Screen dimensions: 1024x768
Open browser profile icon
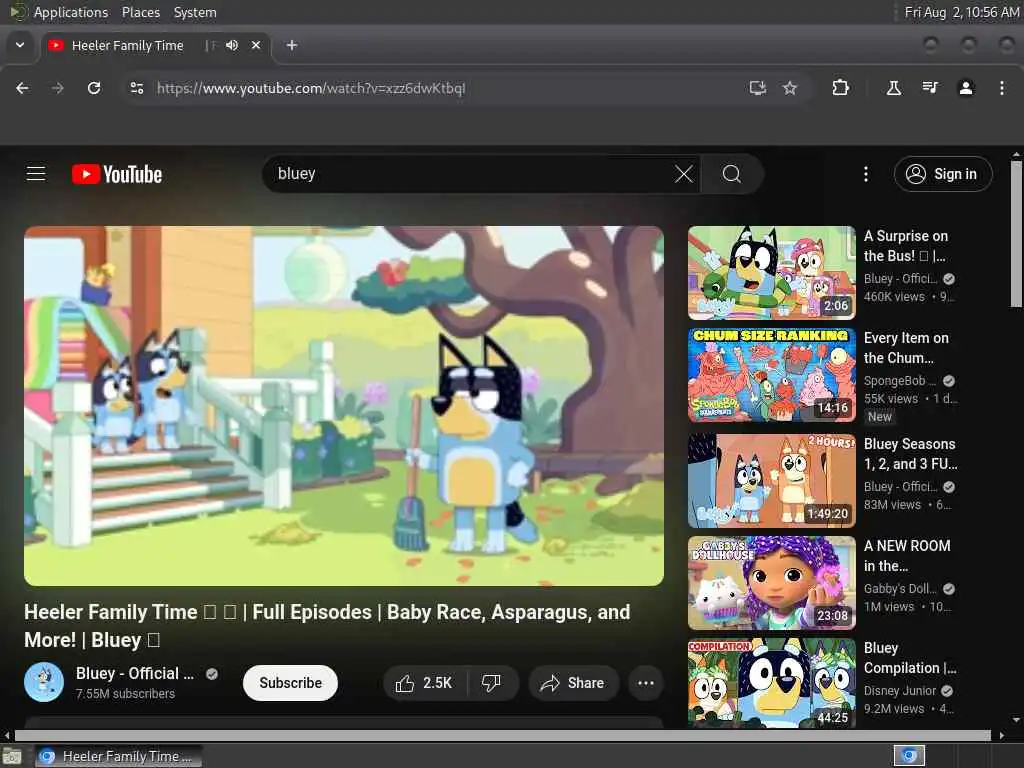click(x=966, y=88)
